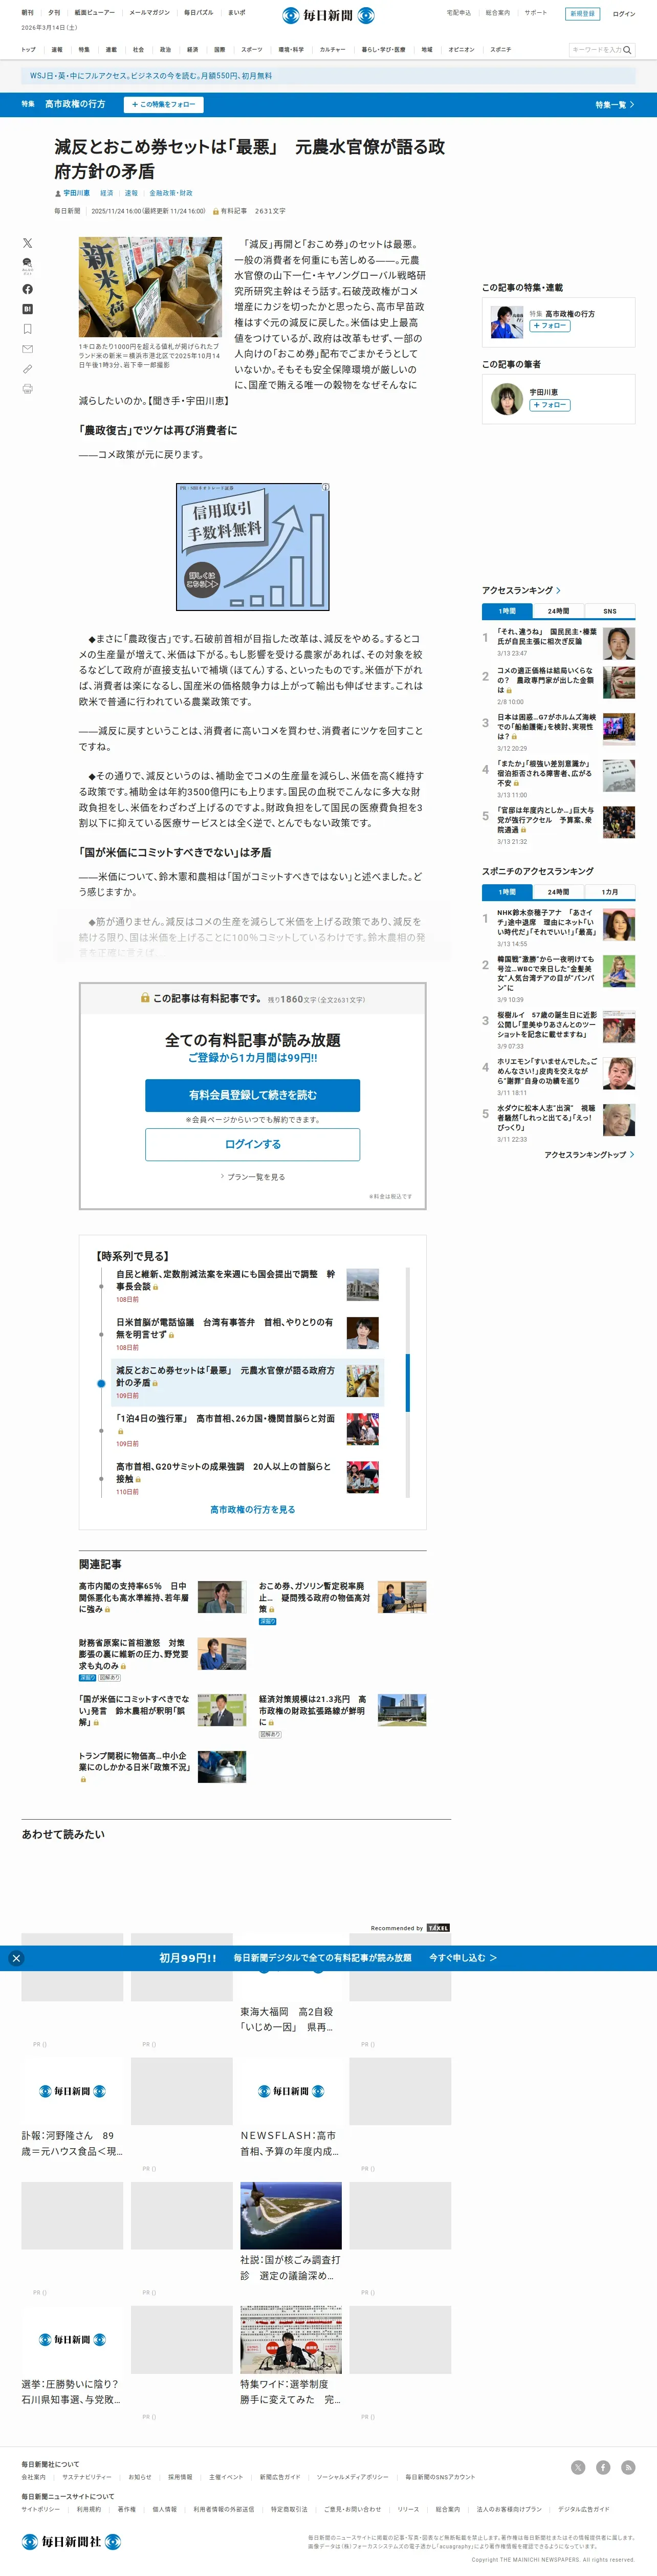The width and height of the screenshot is (657, 2576).
Task: Share article on X from left sidebar
Action: pos(27,243)
